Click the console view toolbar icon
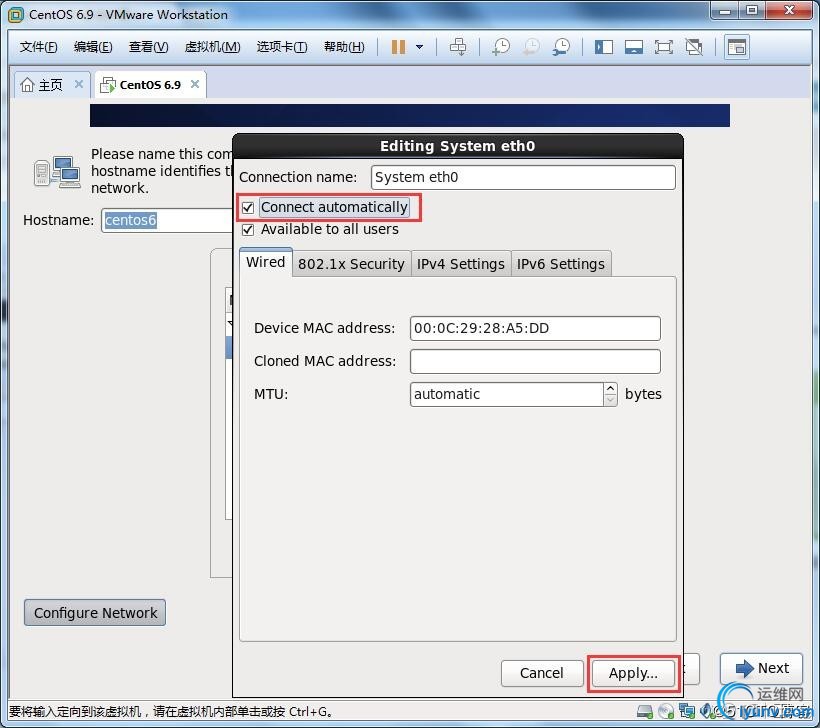The height and width of the screenshot is (728, 820). coord(737,47)
